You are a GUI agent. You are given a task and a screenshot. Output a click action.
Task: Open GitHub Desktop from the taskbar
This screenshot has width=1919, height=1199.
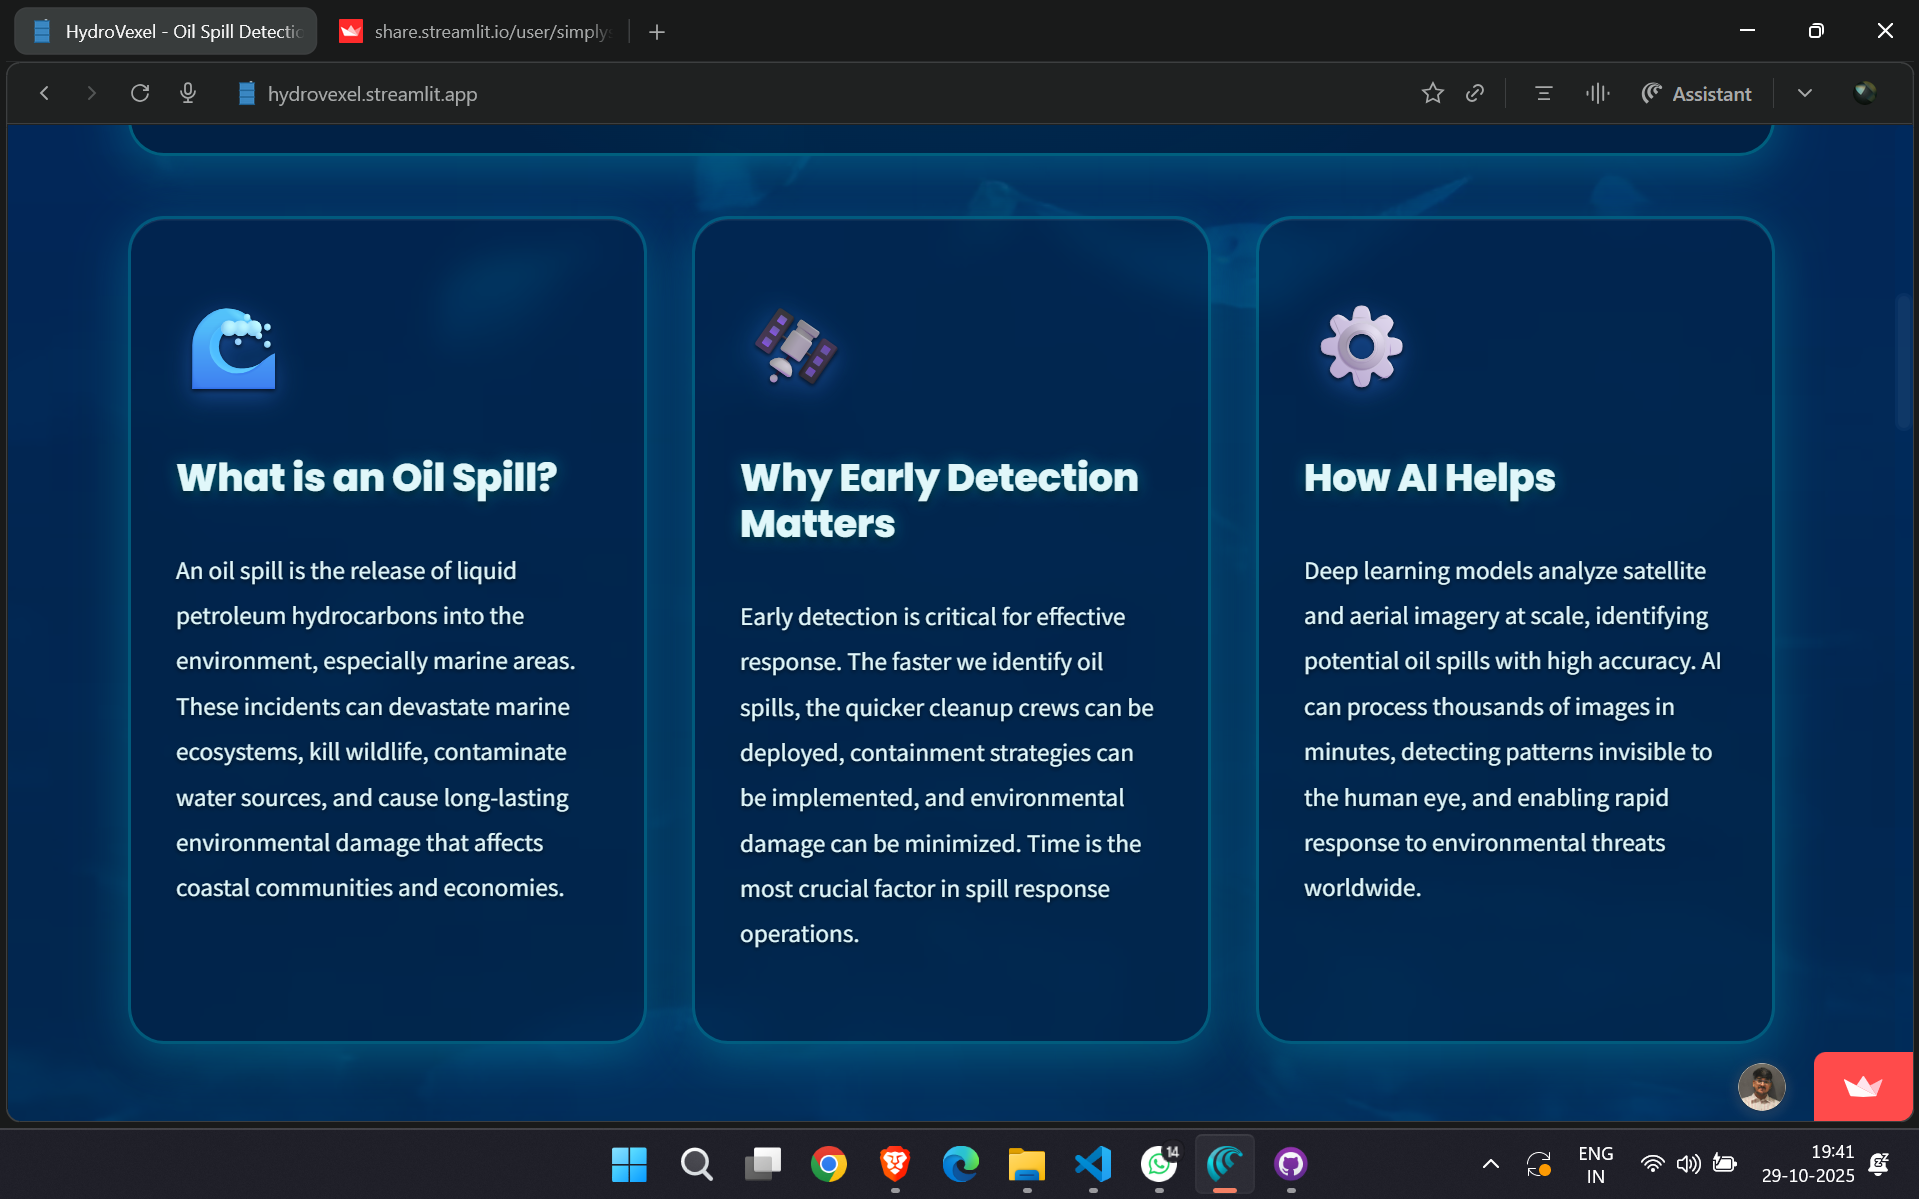1290,1164
